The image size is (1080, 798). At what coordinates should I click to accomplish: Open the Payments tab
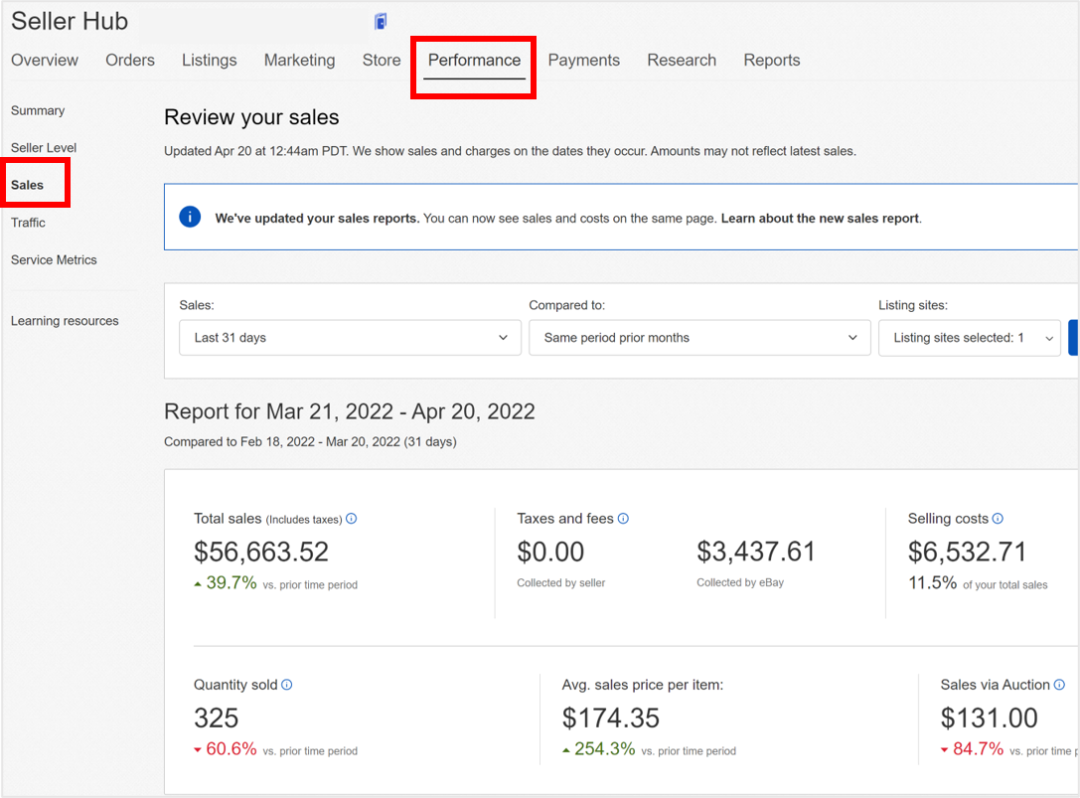(583, 61)
